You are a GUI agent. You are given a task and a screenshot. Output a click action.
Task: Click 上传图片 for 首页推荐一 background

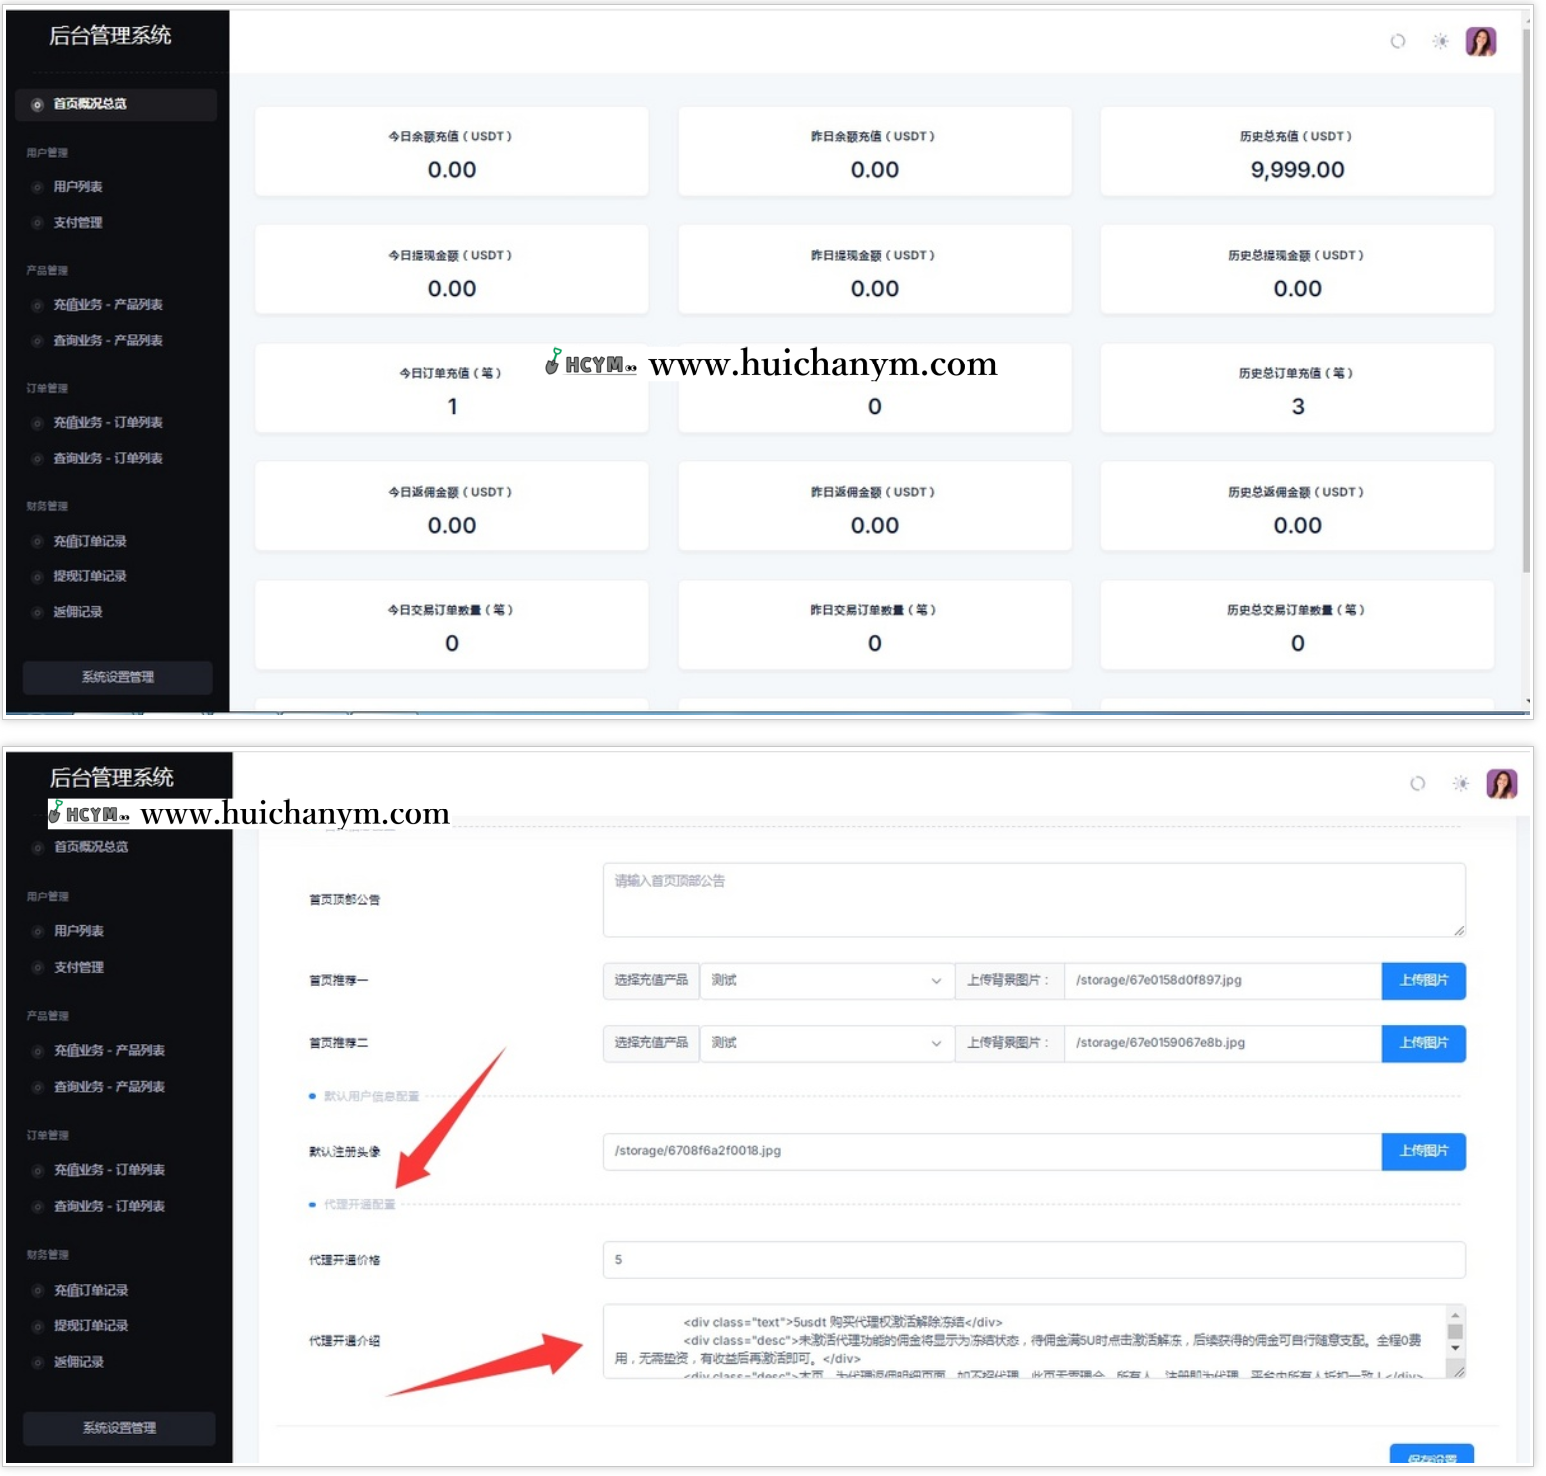pos(1423,980)
